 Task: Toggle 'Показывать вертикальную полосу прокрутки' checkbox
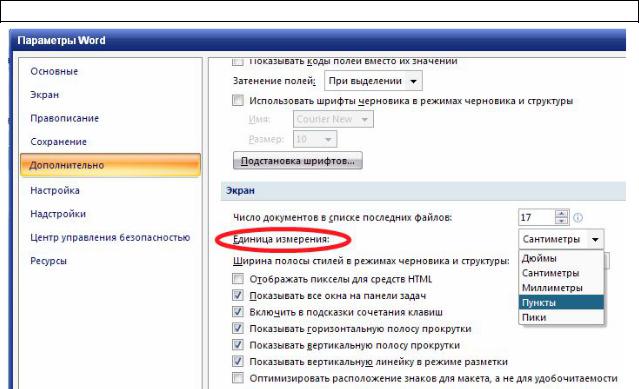point(238,345)
